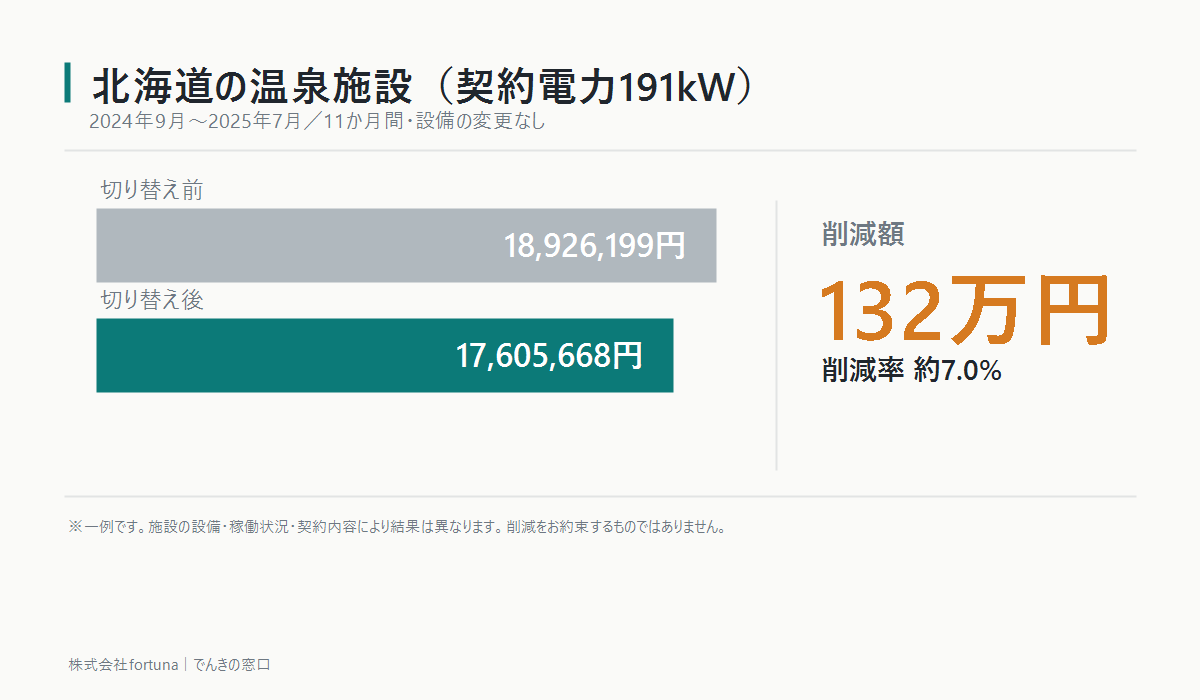Click the vertical divider beside the bar chart
The image size is (1200, 700).
click(777, 335)
